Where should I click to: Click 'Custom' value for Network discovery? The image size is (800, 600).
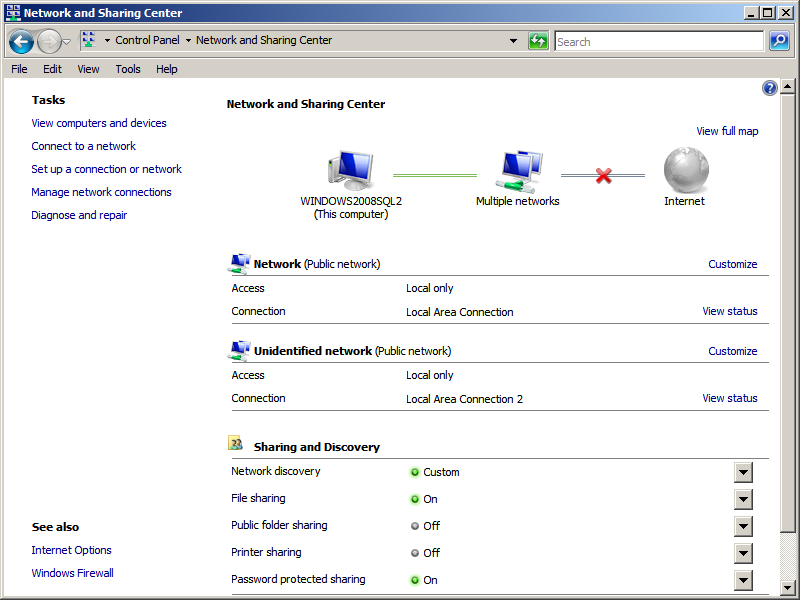tap(441, 472)
